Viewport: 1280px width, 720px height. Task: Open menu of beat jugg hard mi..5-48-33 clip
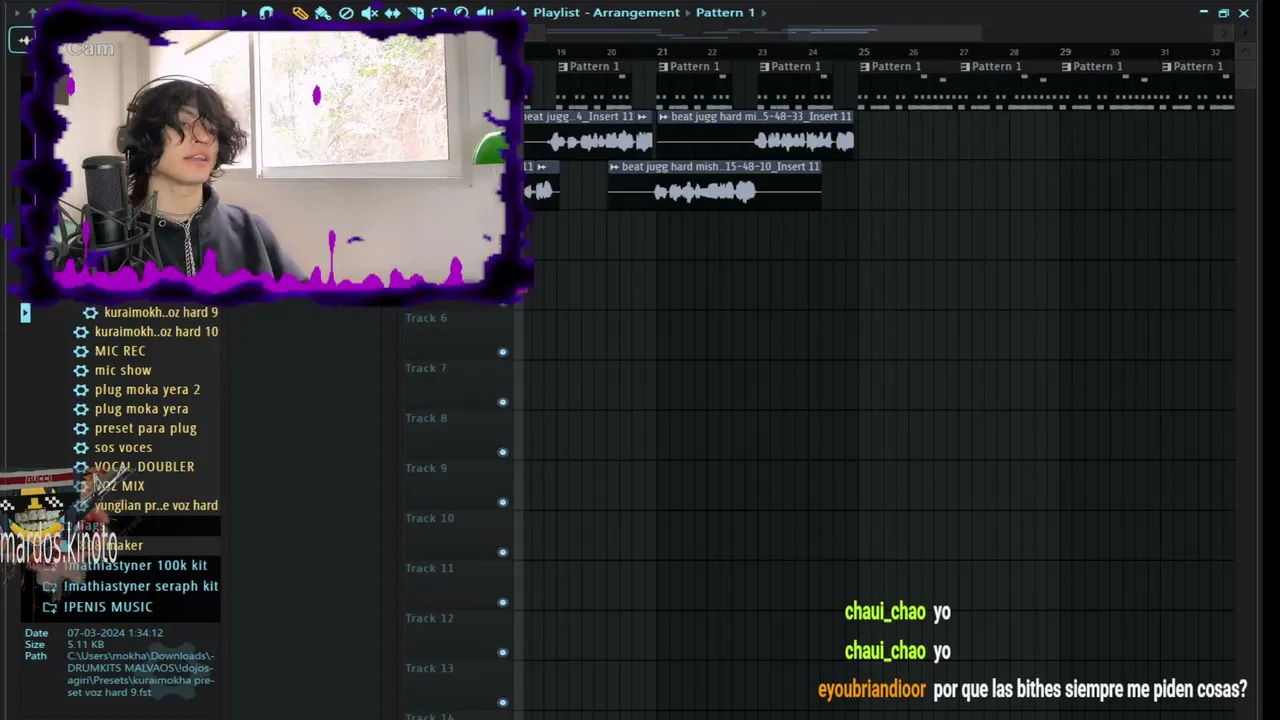point(663,117)
